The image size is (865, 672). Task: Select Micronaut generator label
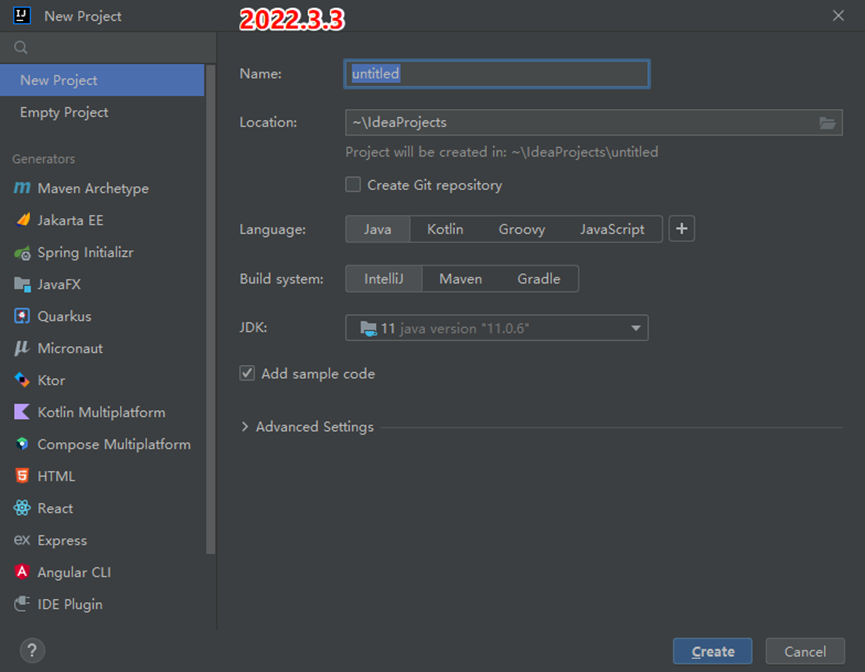(70, 348)
